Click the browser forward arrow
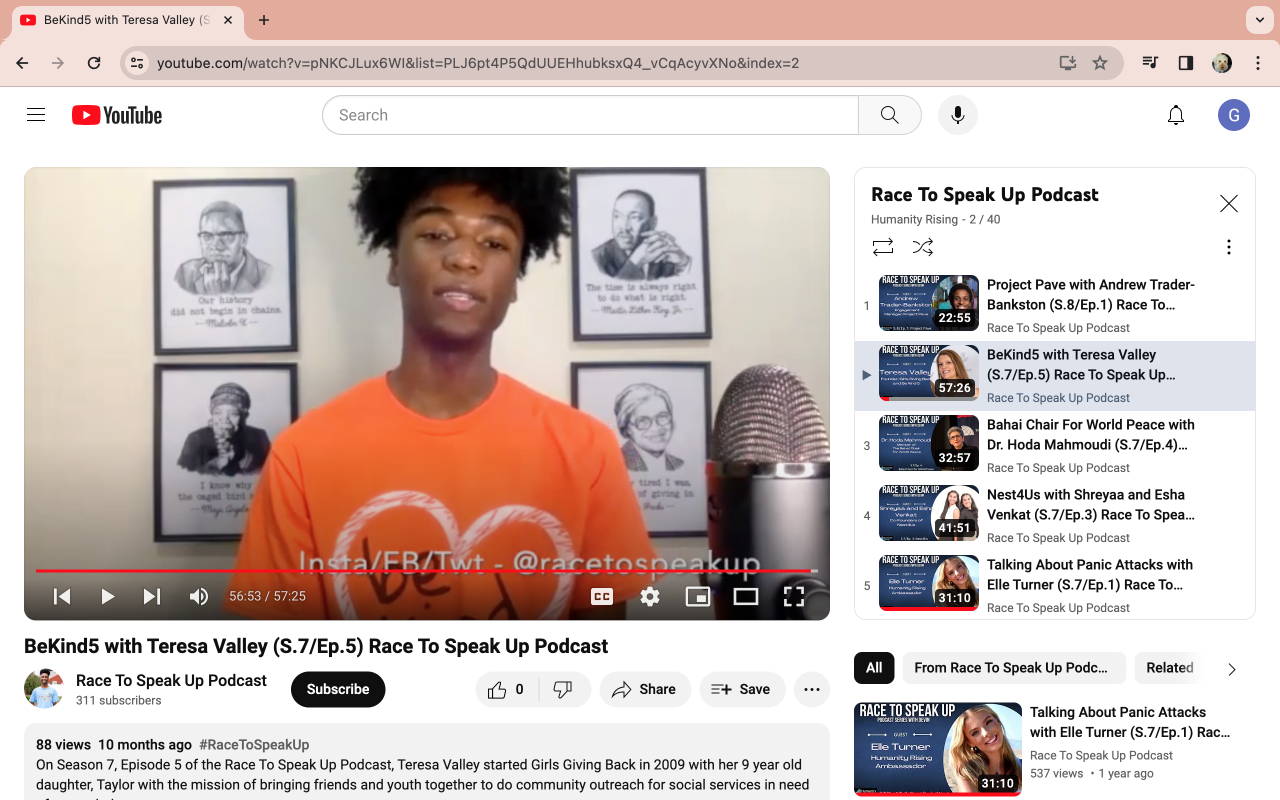Viewport: 1280px width, 800px height. click(x=58, y=63)
